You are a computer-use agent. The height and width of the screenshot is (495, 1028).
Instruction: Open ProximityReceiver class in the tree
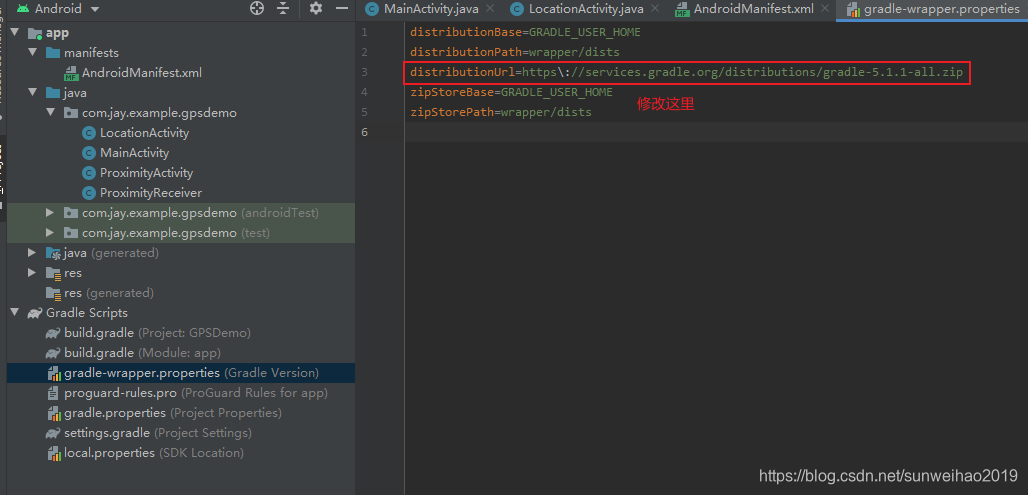tap(151, 193)
